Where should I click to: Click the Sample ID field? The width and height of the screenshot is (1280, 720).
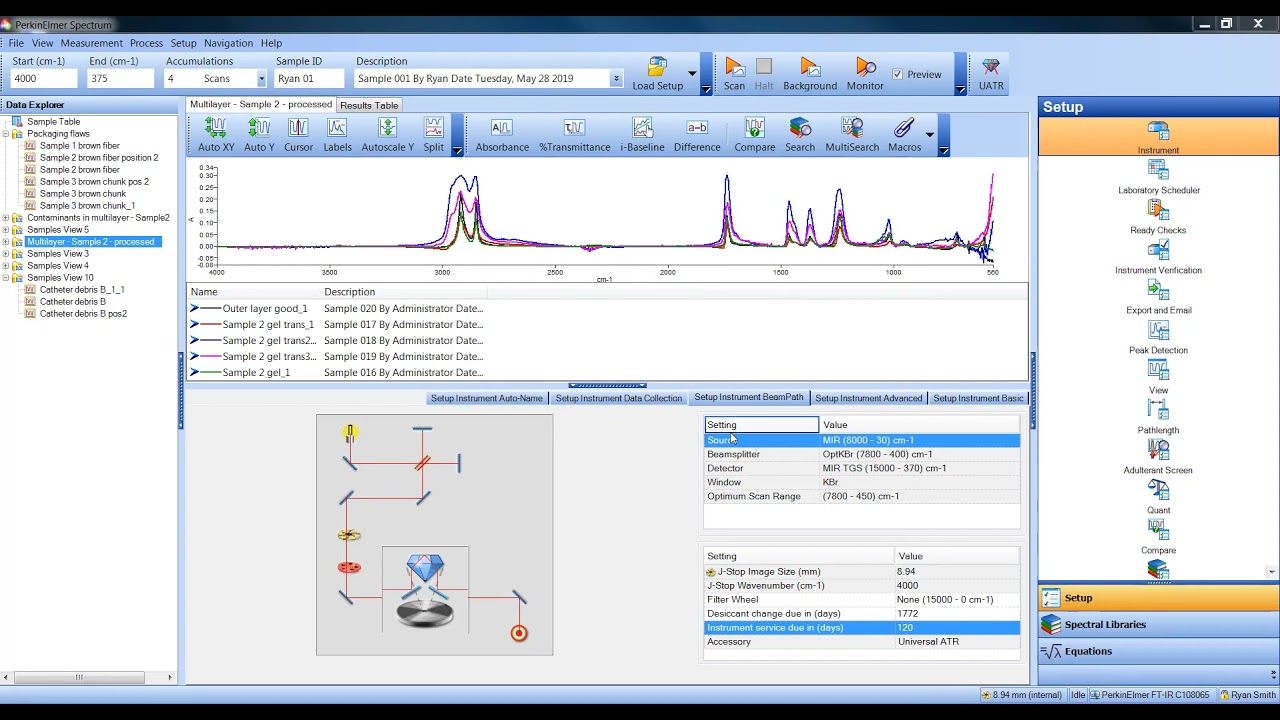309,79
